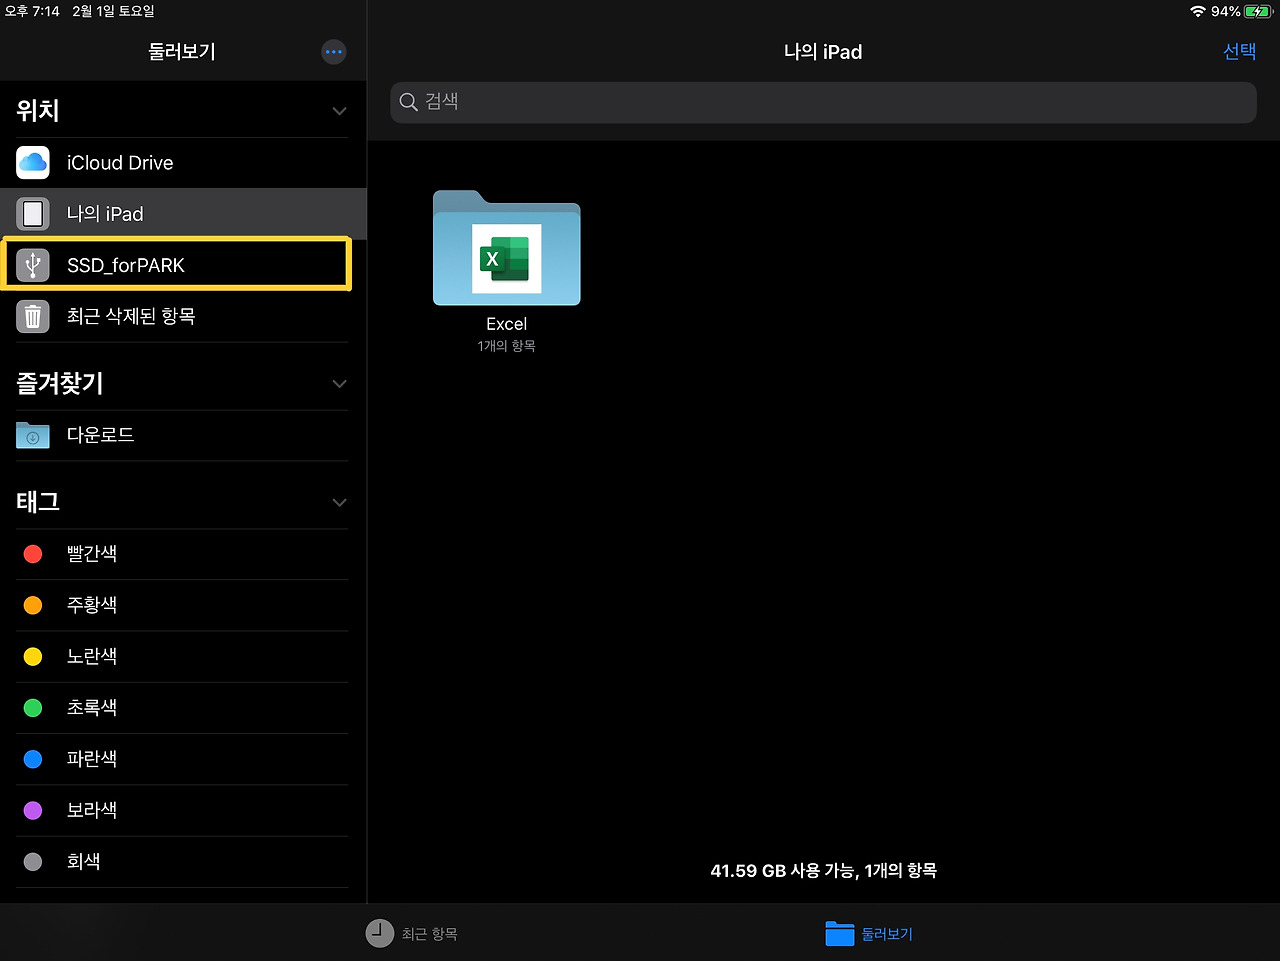Click the 즐겨찾기 section header
This screenshot has height=961, width=1280.
pyautogui.click(x=60, y=384)
